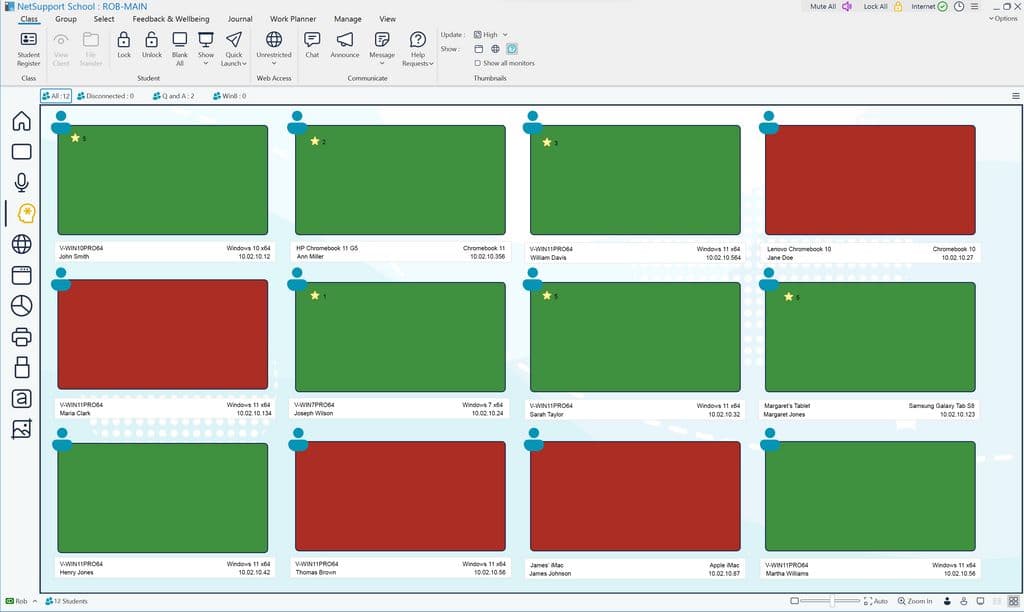Click the Auto thumbnail size button
The height and width of the screenshot is (612, 1024).
point(874,601)
